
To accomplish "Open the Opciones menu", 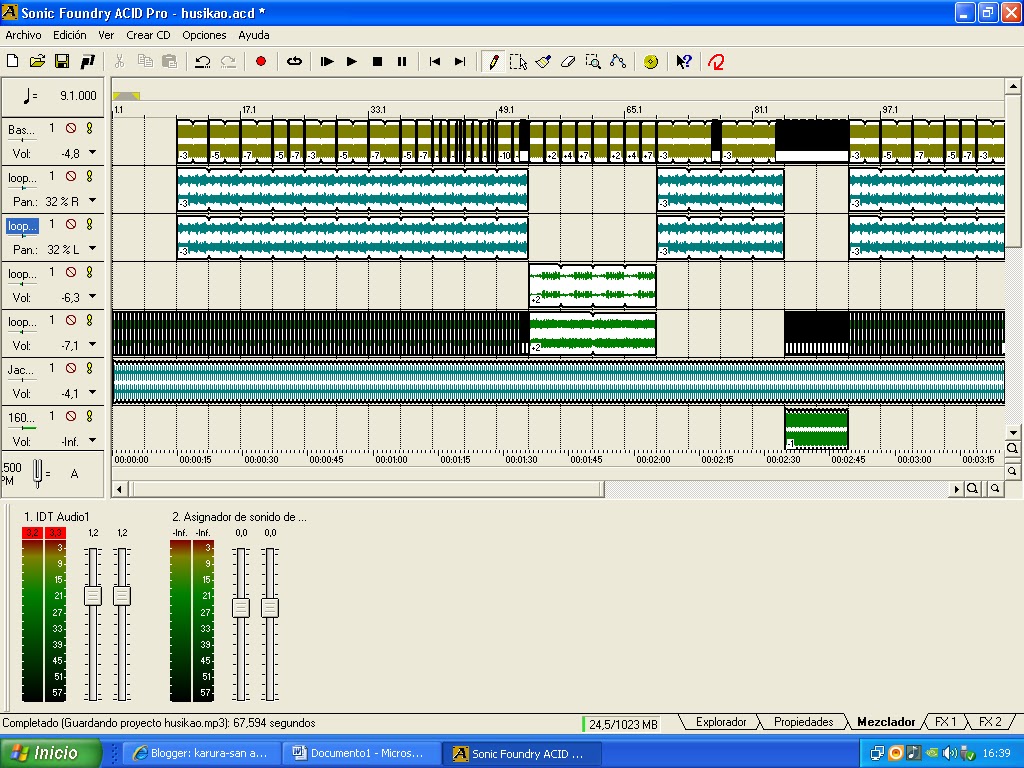I will [204, 35].
